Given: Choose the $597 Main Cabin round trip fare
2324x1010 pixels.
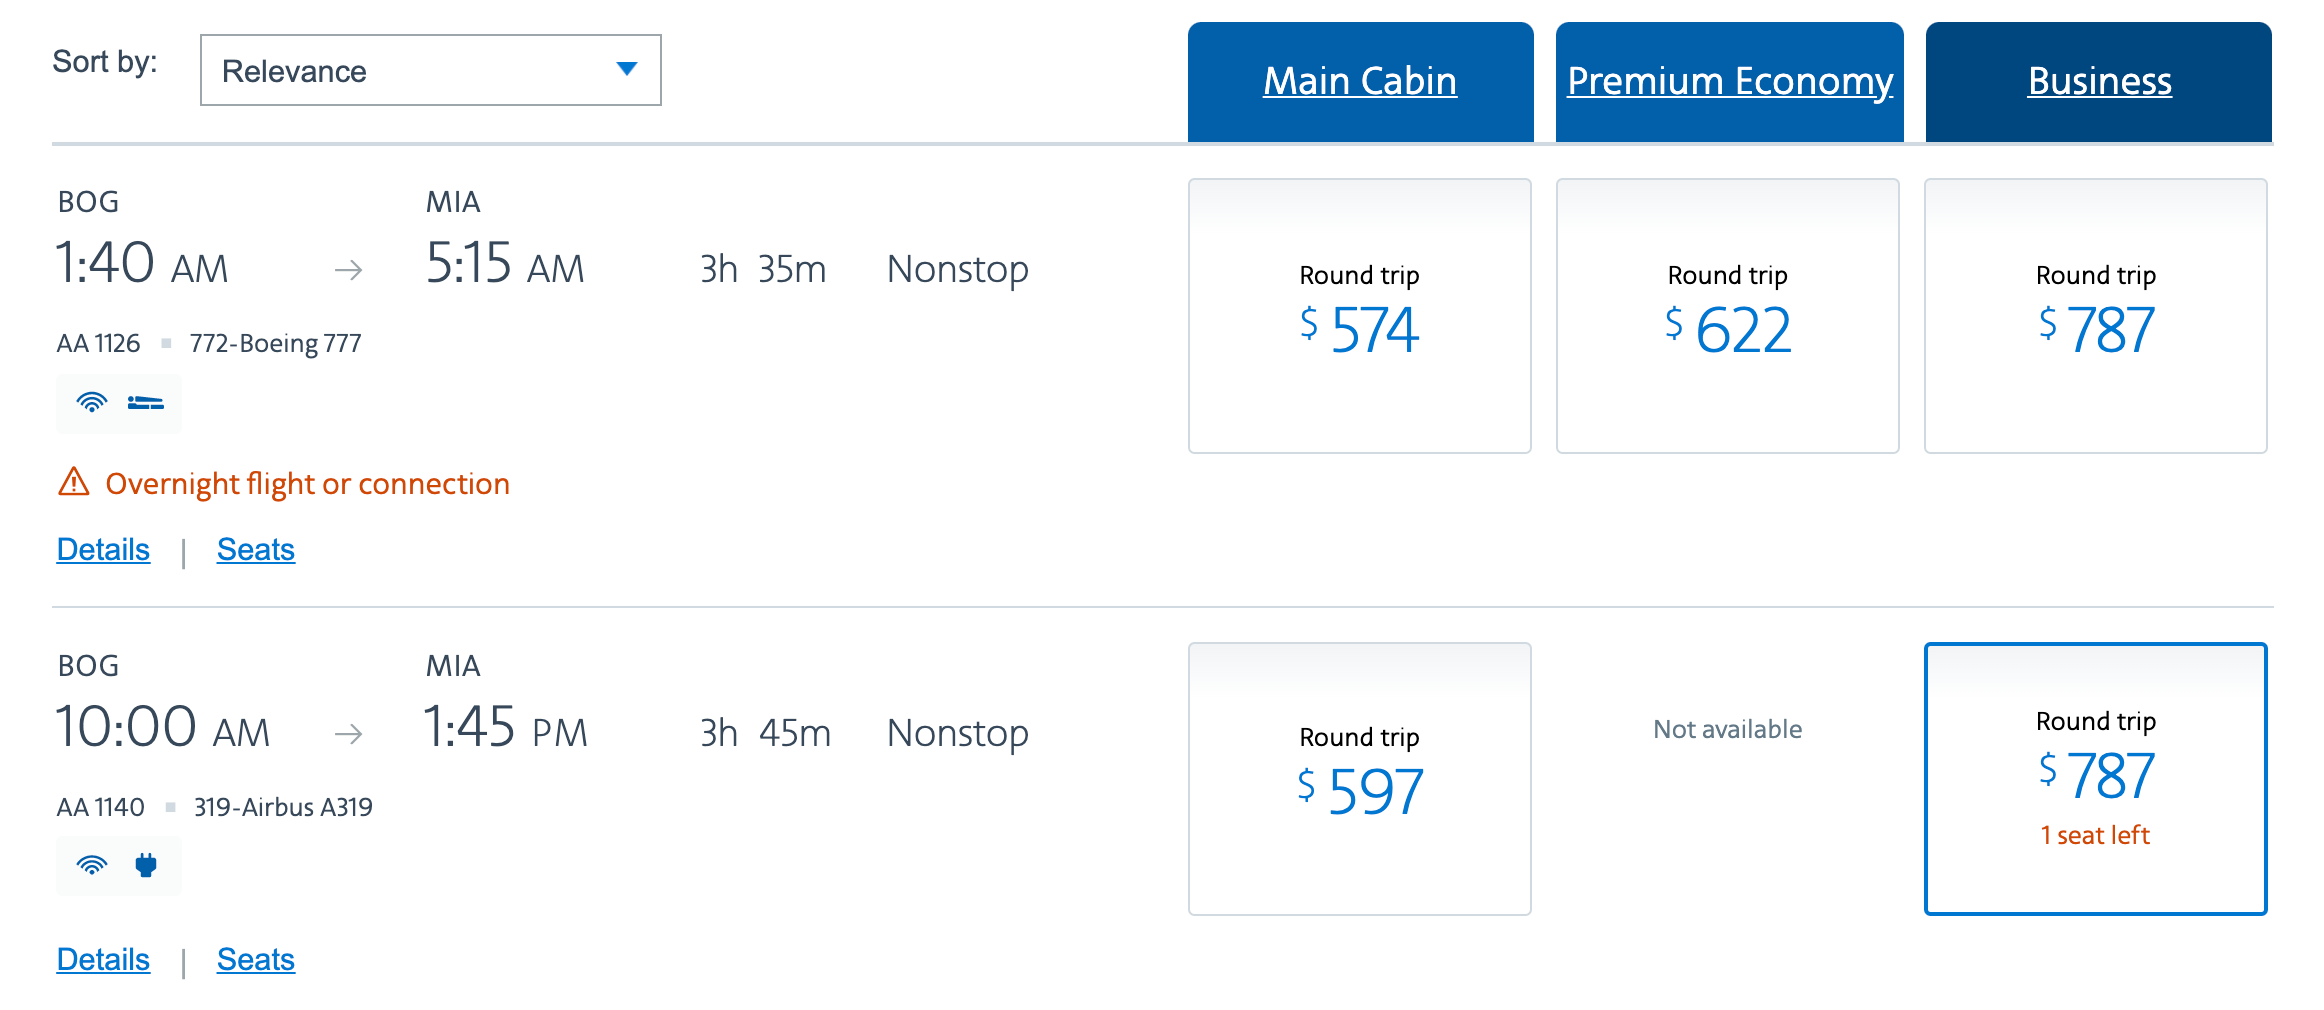Looking at the screenshot, I should pos(1360,779).
